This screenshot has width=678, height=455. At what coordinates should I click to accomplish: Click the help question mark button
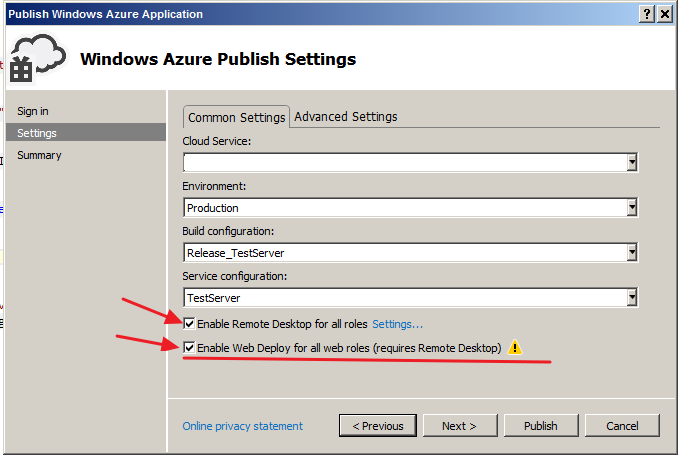tap(648, 14)
